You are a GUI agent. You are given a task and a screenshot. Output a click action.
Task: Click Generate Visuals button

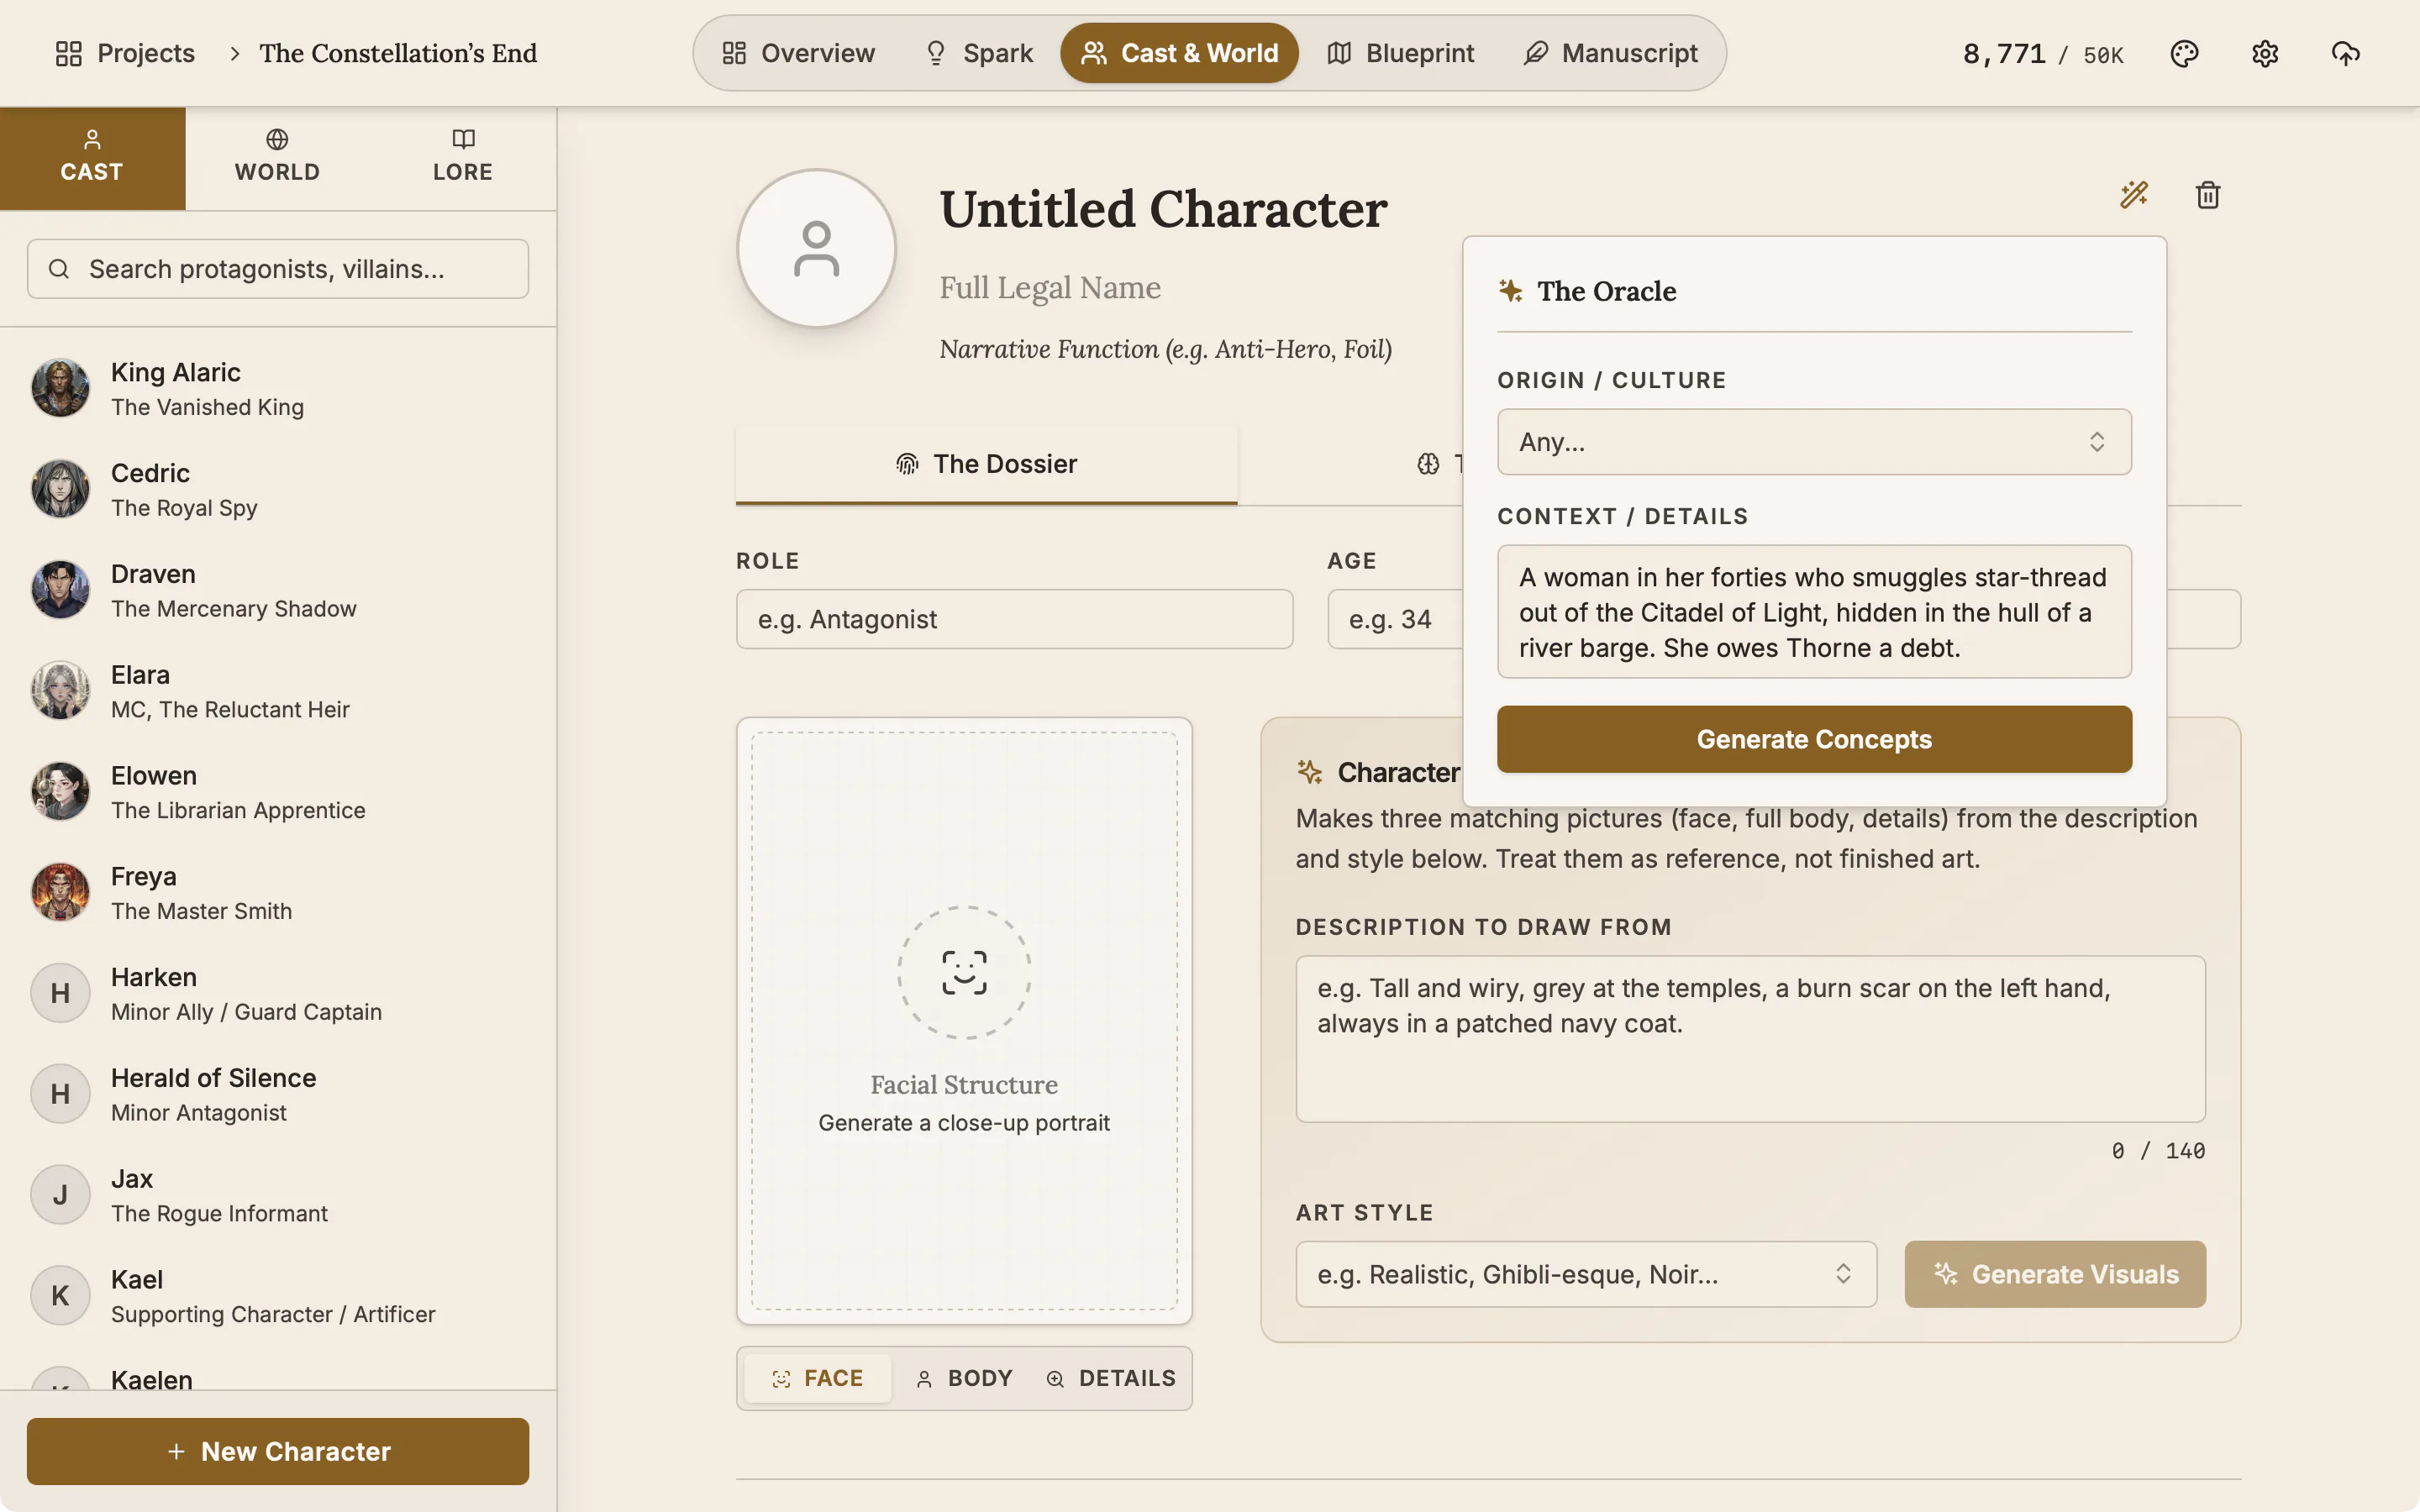2055,1274
